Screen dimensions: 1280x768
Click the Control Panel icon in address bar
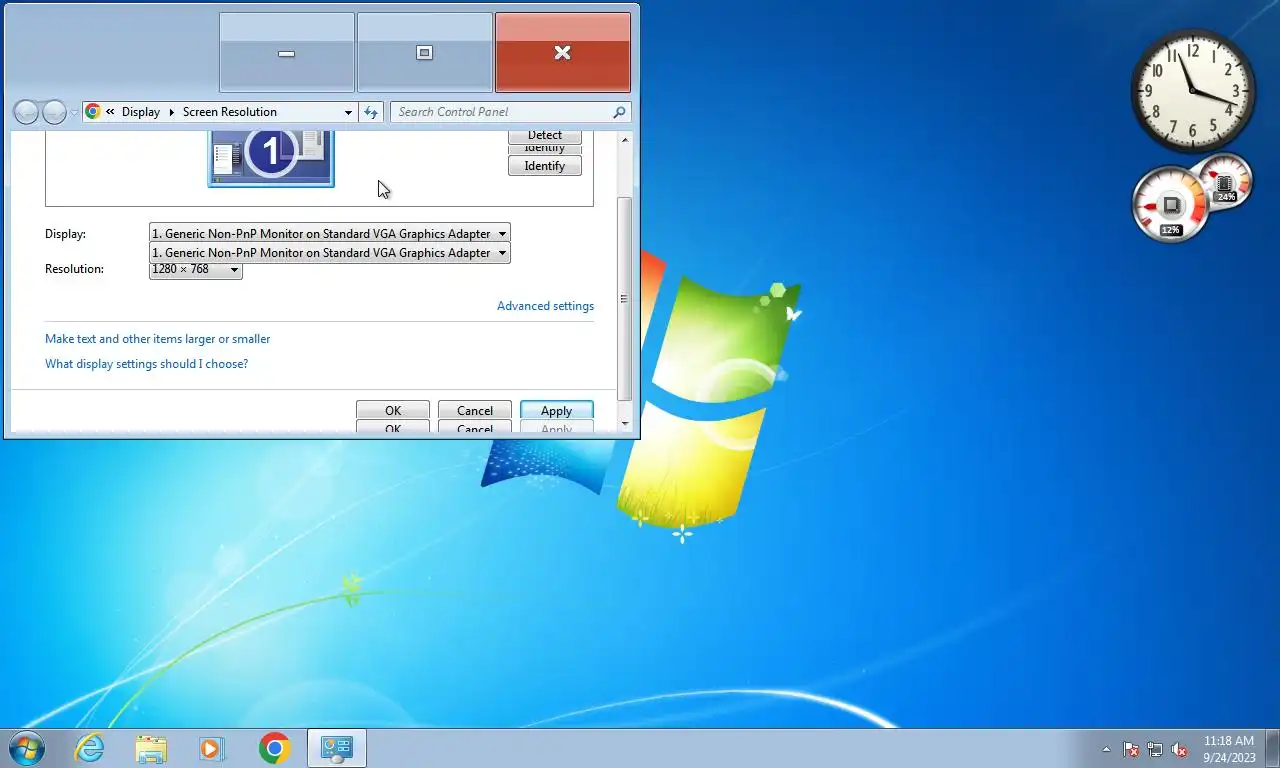click(93, 112)
